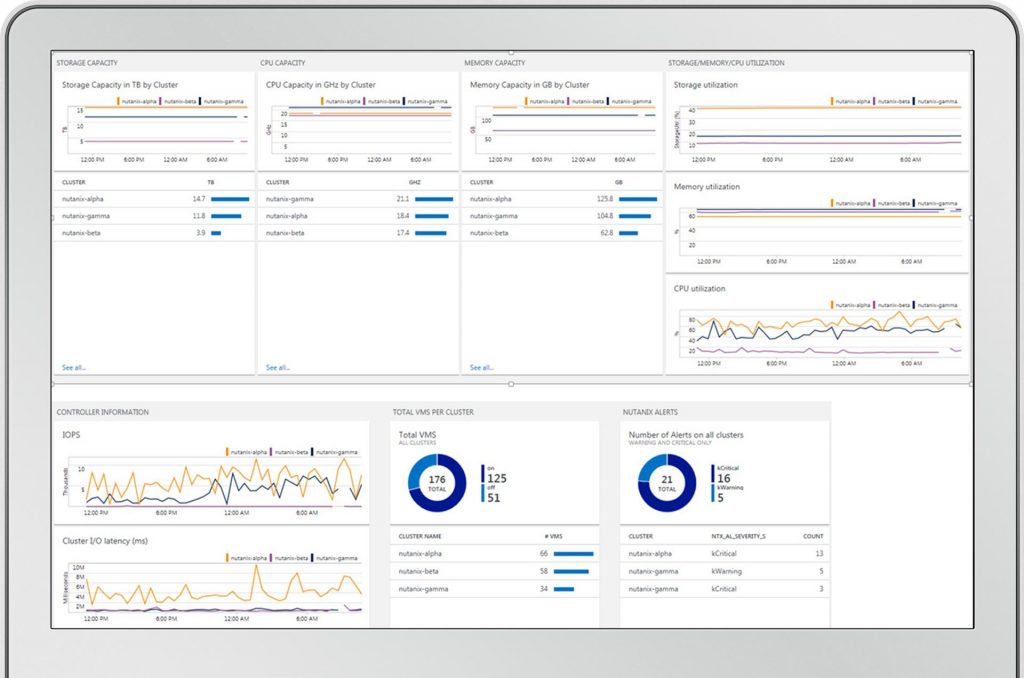
Task: Select nutanix-gamma row showing 11.8 TB
Action: click(154, 216)
